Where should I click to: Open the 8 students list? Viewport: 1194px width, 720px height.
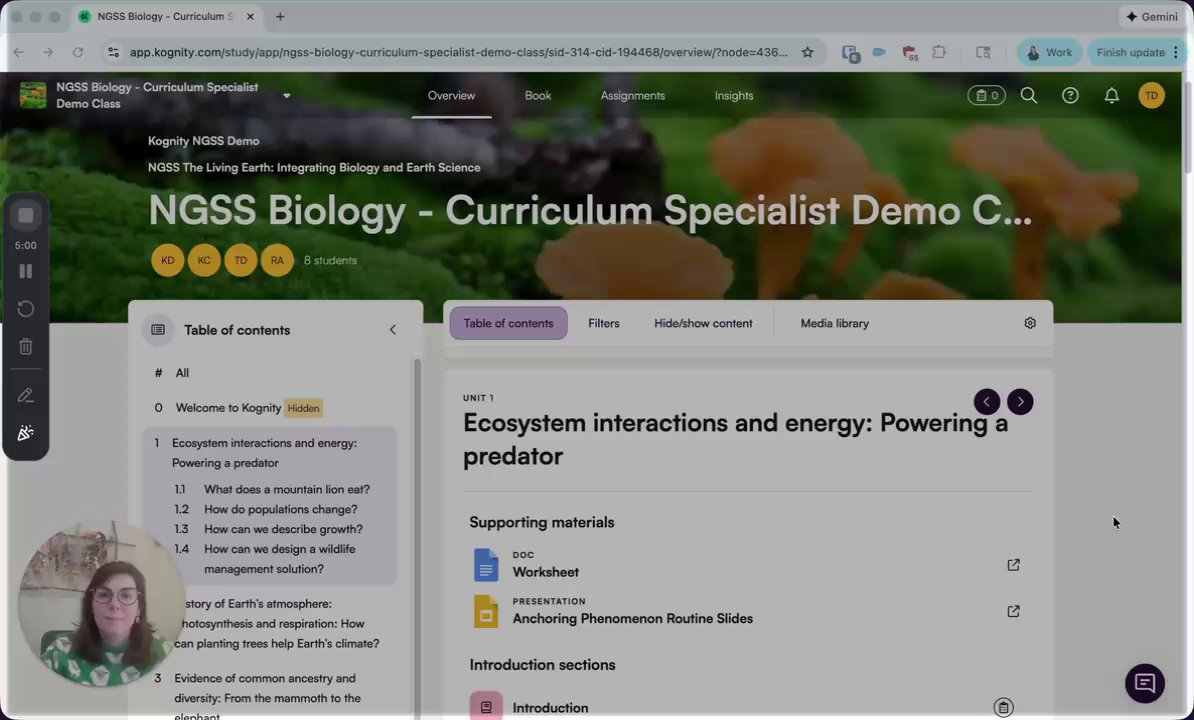pyautogui.click(x=330, y=260)
